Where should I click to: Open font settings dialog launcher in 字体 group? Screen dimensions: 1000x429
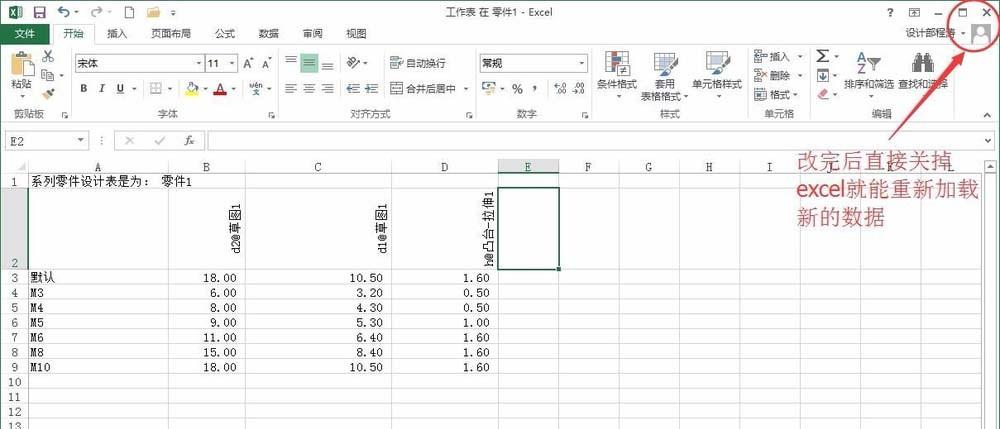(272, 115)
